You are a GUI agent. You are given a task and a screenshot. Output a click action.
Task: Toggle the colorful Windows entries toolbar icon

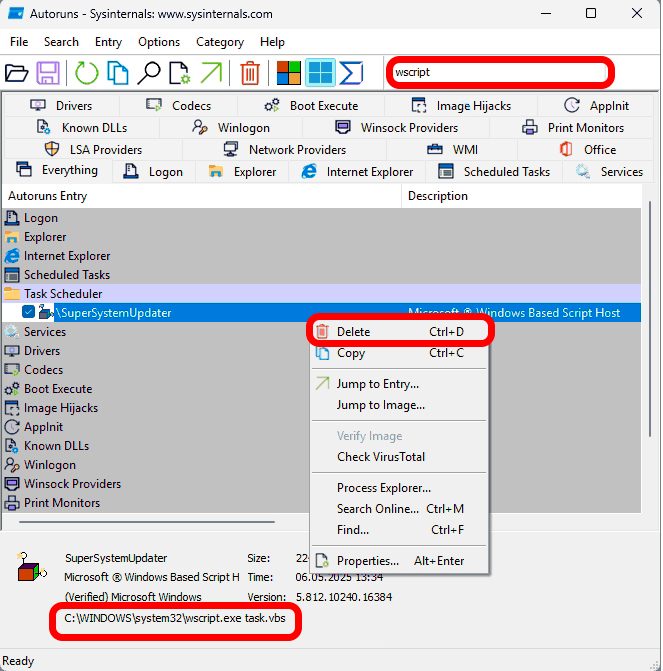coord(288,73)
